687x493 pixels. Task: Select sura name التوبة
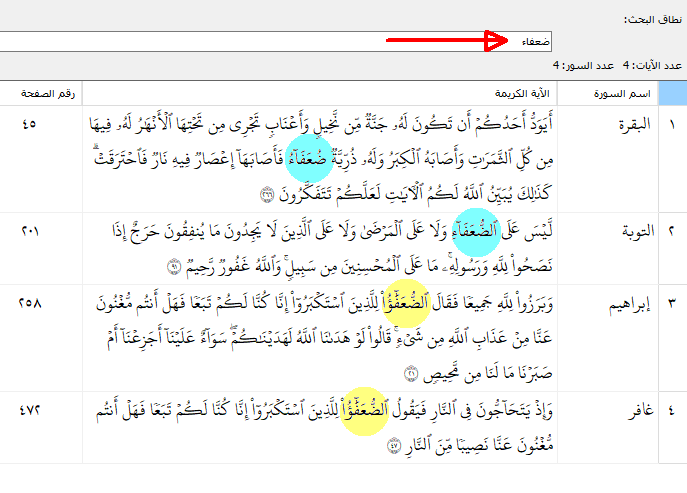click(x=638, y=231)
